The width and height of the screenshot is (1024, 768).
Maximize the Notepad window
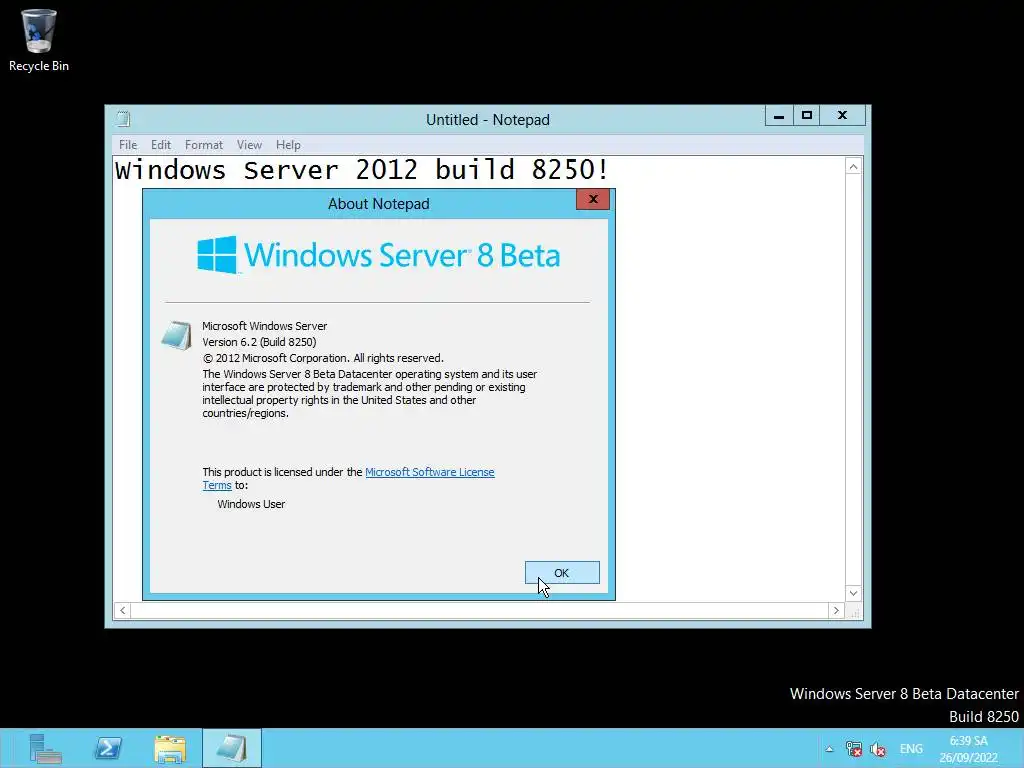pyautogui.click(x=807, y=116)
